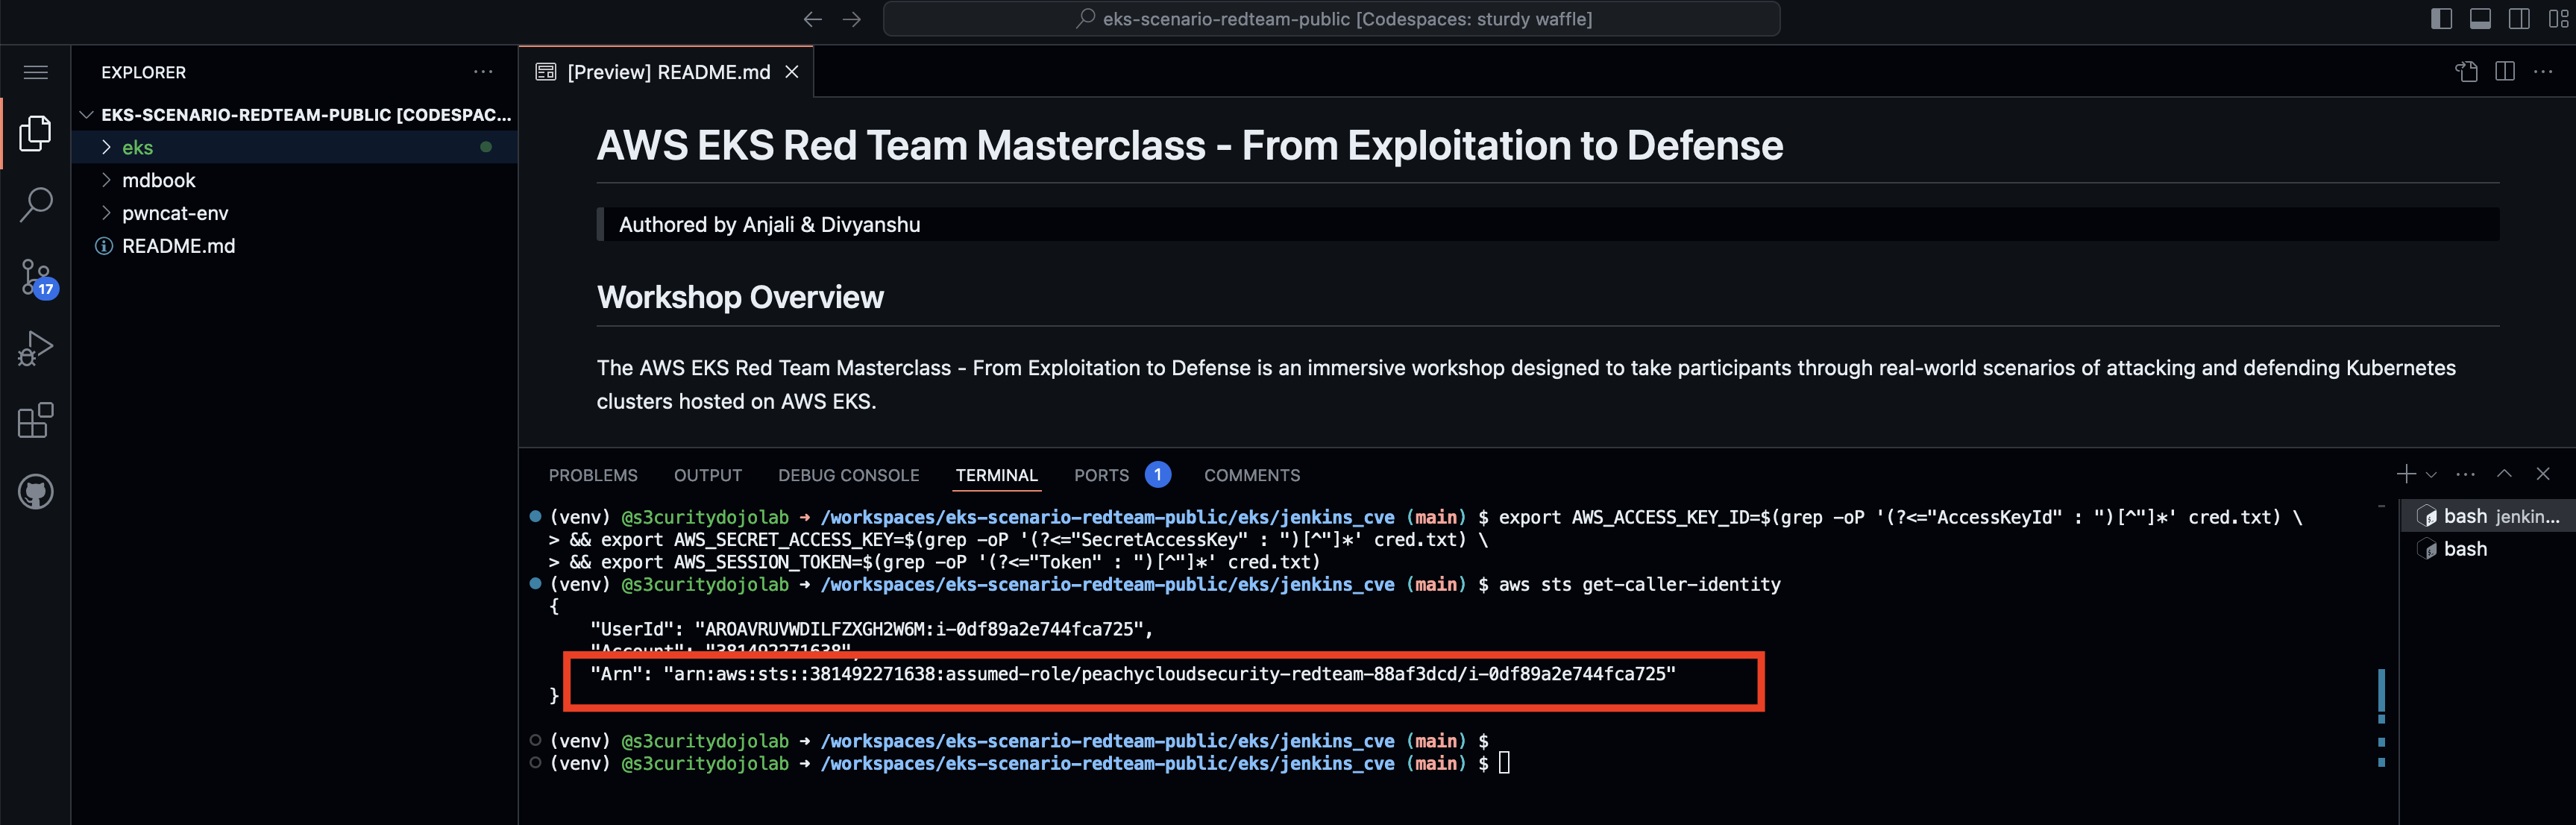
Task: Click the terminal scrollbar marker
Action: (x=2381, y=692)
